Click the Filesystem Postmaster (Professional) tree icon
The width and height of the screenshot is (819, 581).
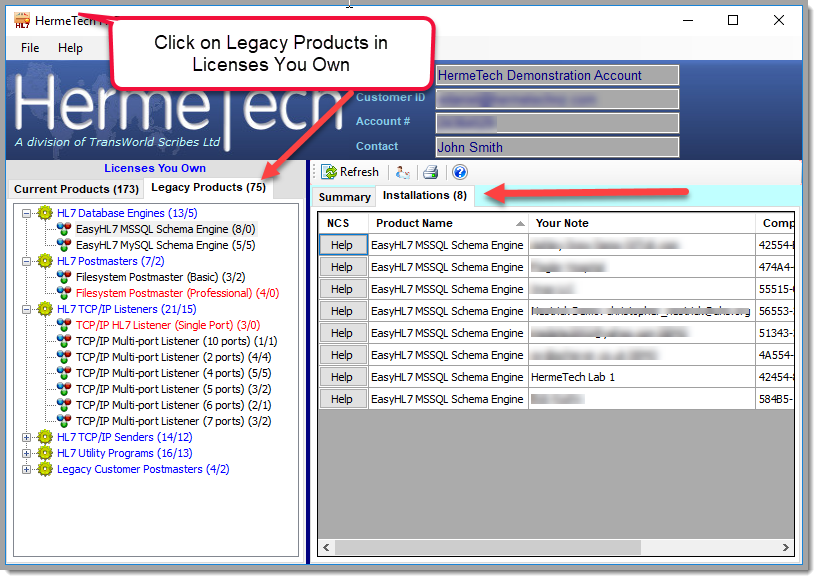click(64, 293)
